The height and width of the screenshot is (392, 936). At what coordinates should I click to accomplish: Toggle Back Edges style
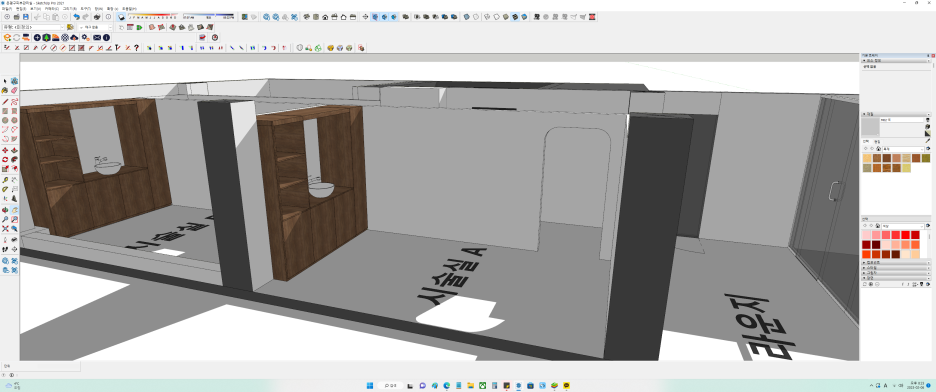coord(476,17)
